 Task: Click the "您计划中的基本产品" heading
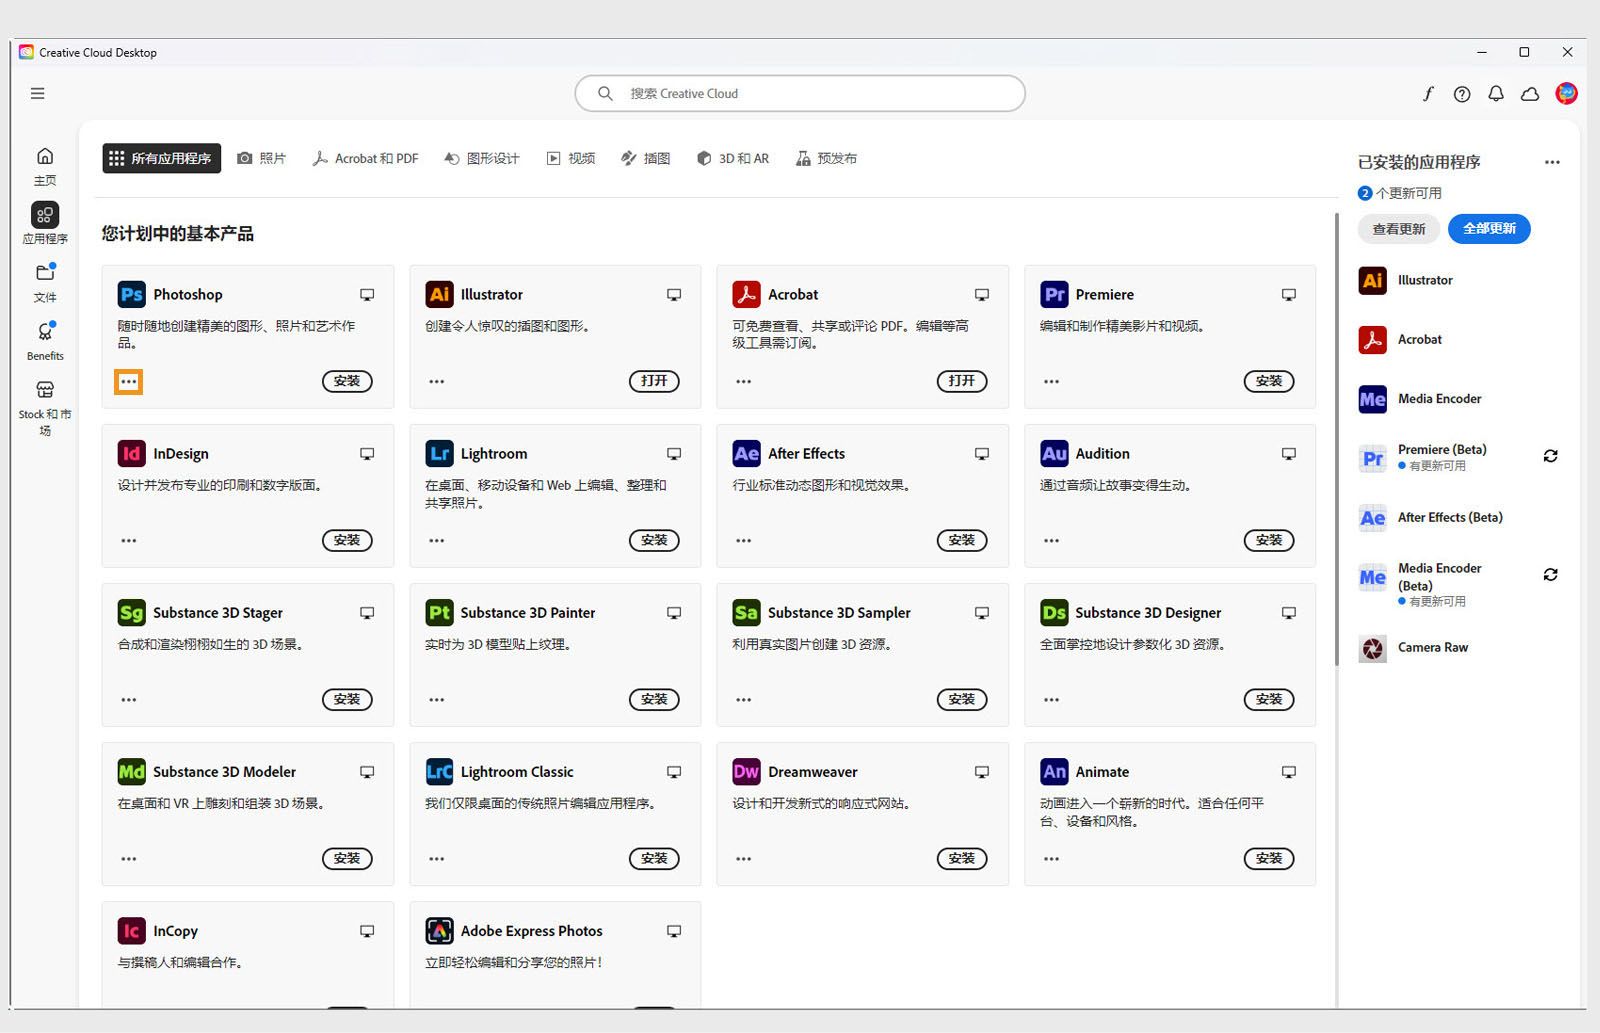click(178, 234)
